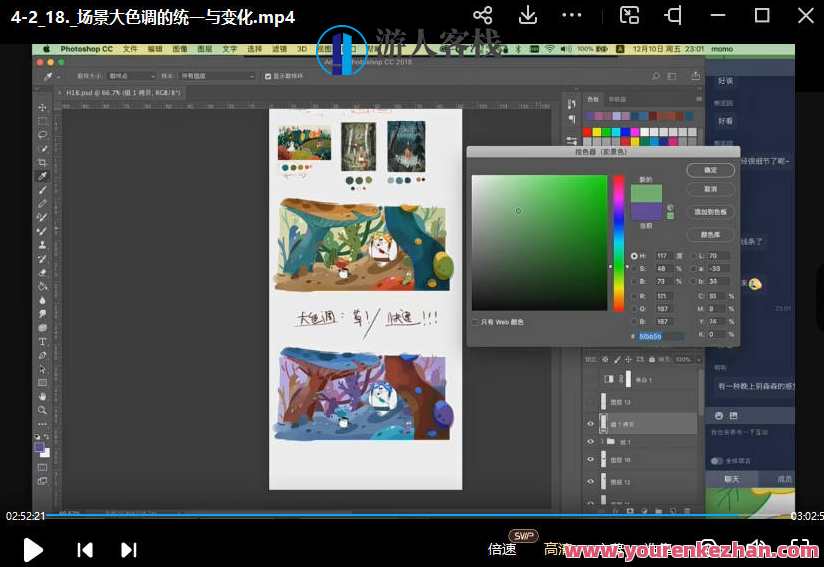This screenshot has height=567, width=824.
Task: Select the Type tool
Action: 43,342
